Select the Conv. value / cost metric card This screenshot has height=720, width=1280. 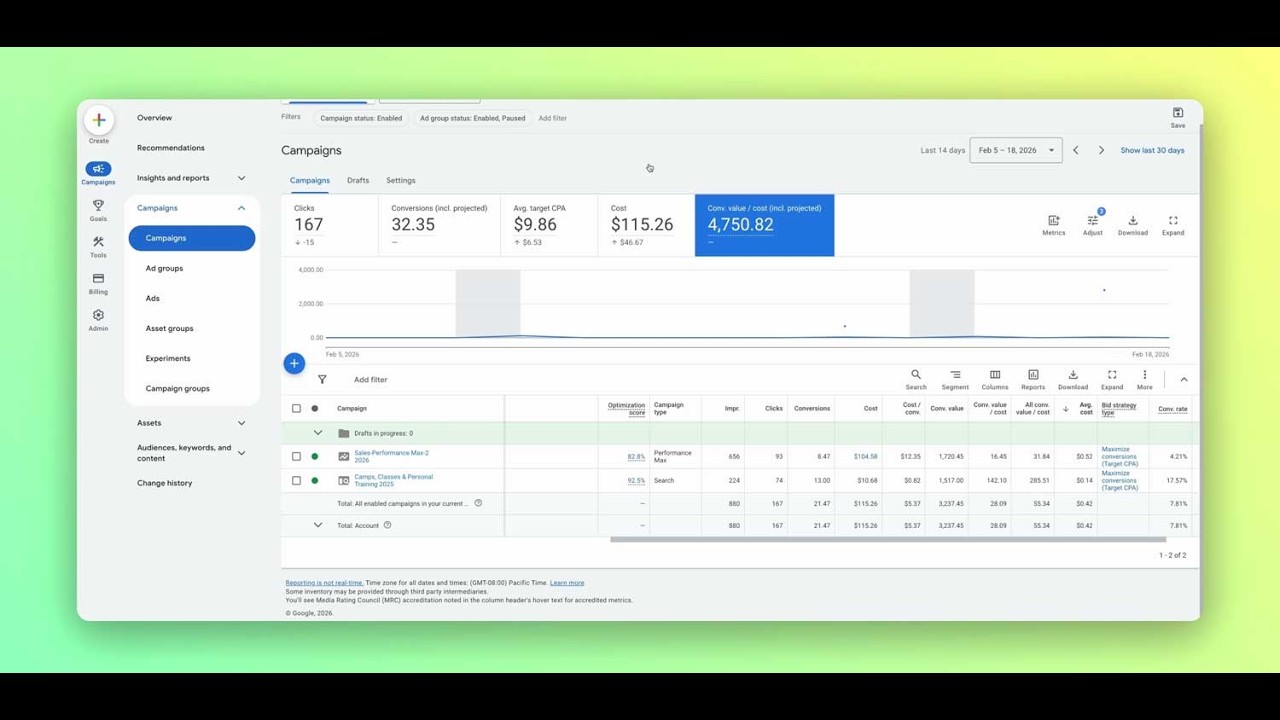764,225
